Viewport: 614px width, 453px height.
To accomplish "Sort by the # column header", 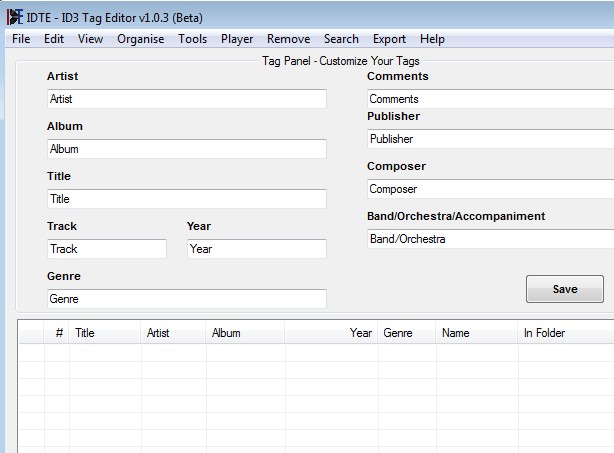I will point(59,333).
